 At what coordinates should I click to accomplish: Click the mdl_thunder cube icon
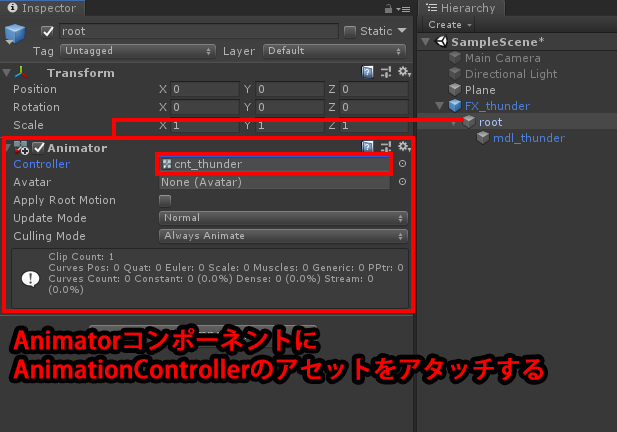click(483, 138)
